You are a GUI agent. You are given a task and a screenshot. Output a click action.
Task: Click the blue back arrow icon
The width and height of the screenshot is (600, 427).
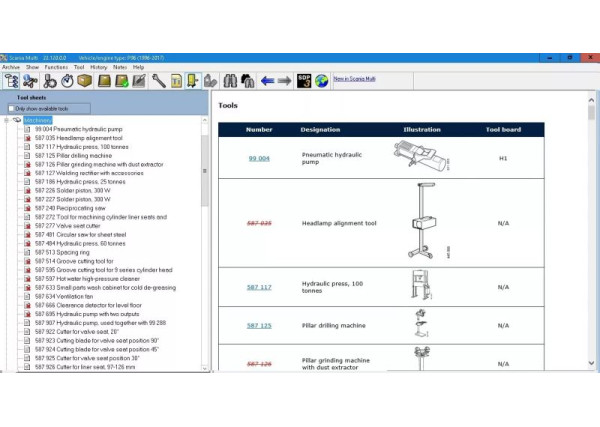267,80
